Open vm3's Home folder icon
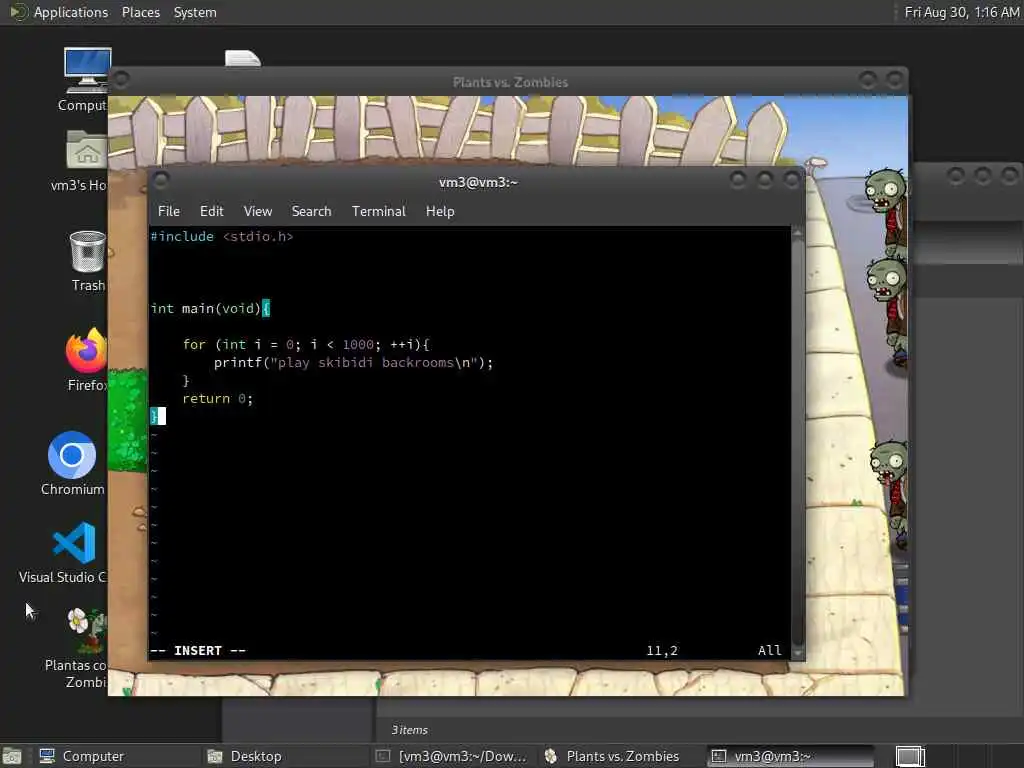 pyautogui.click(x=86, y=150)
